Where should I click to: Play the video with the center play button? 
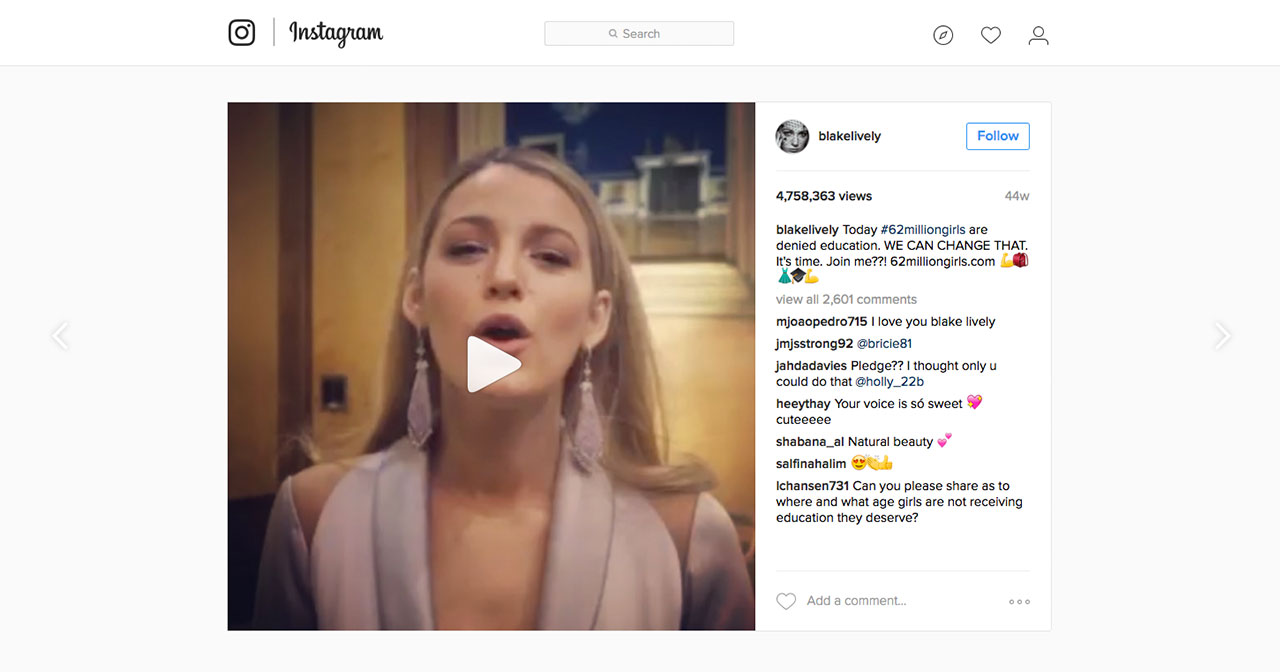pyautogui.click(x=492, y=365)
